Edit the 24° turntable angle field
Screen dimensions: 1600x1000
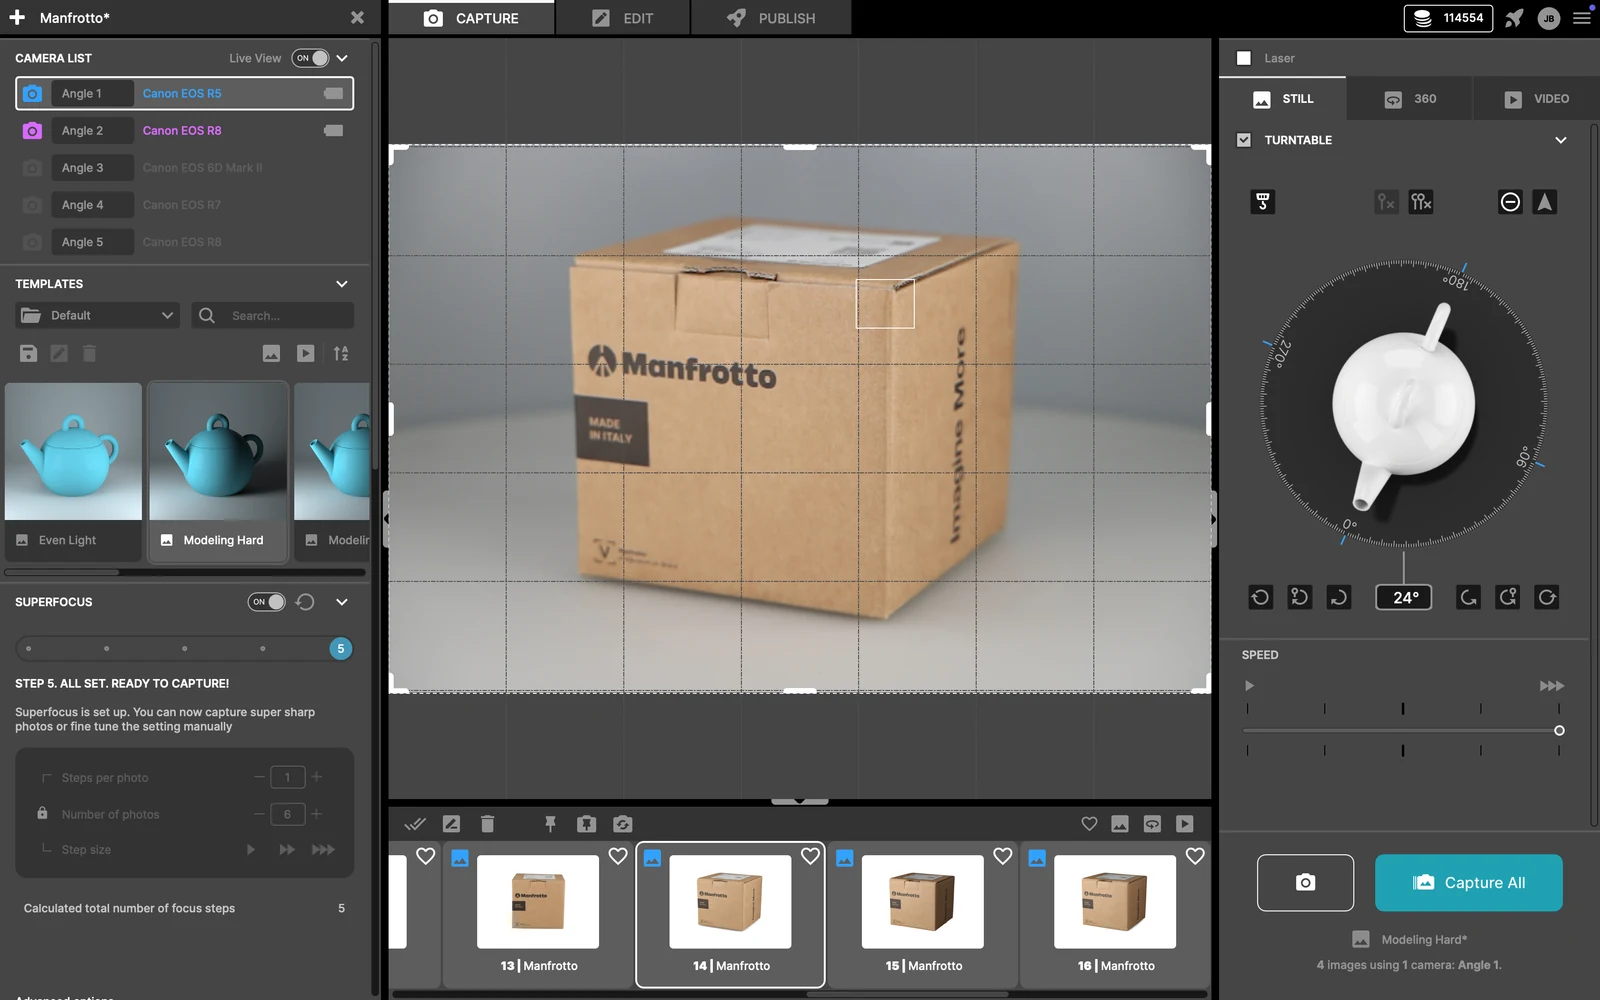point(1404,597)
